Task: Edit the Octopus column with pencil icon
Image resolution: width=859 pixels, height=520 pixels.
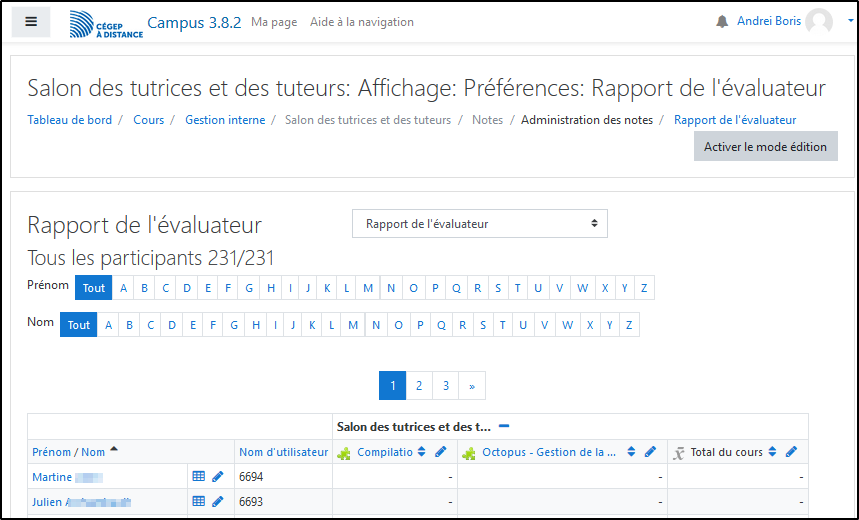Action: click(650, 452)
